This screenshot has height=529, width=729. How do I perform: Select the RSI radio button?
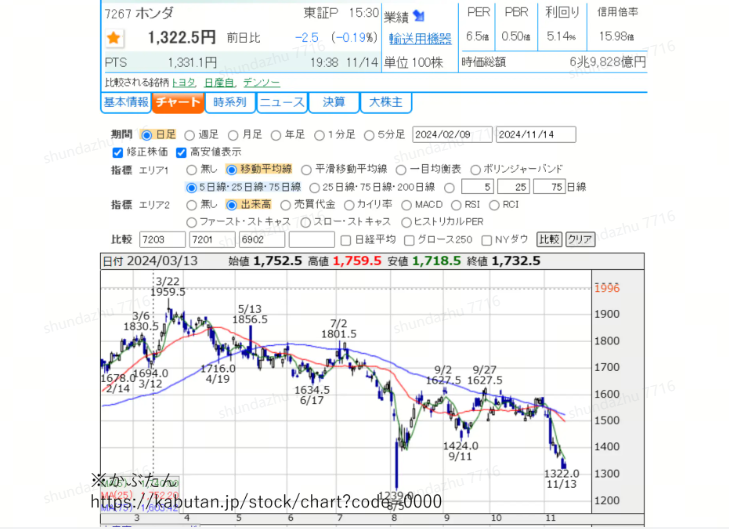click(x=456, y=205)
